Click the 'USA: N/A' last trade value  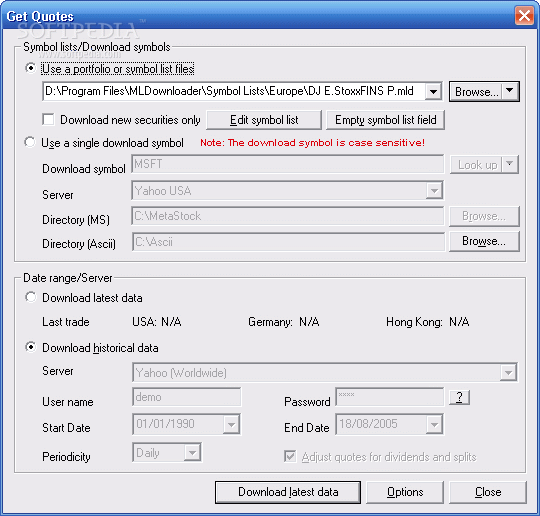coord(157,322)
